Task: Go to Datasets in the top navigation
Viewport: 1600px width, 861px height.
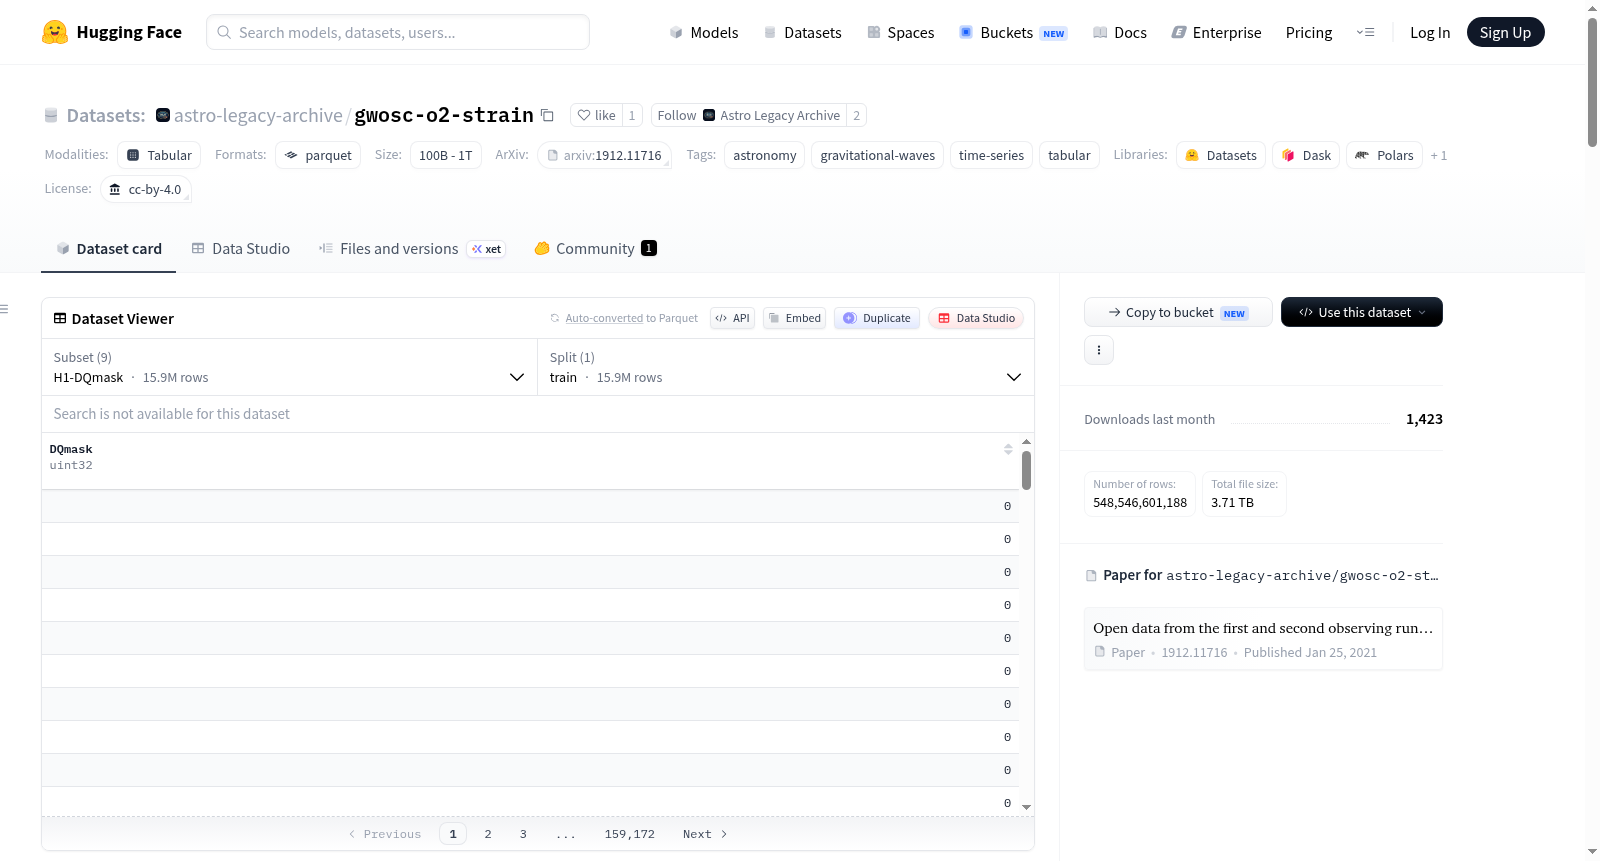Action: point(803,32)
